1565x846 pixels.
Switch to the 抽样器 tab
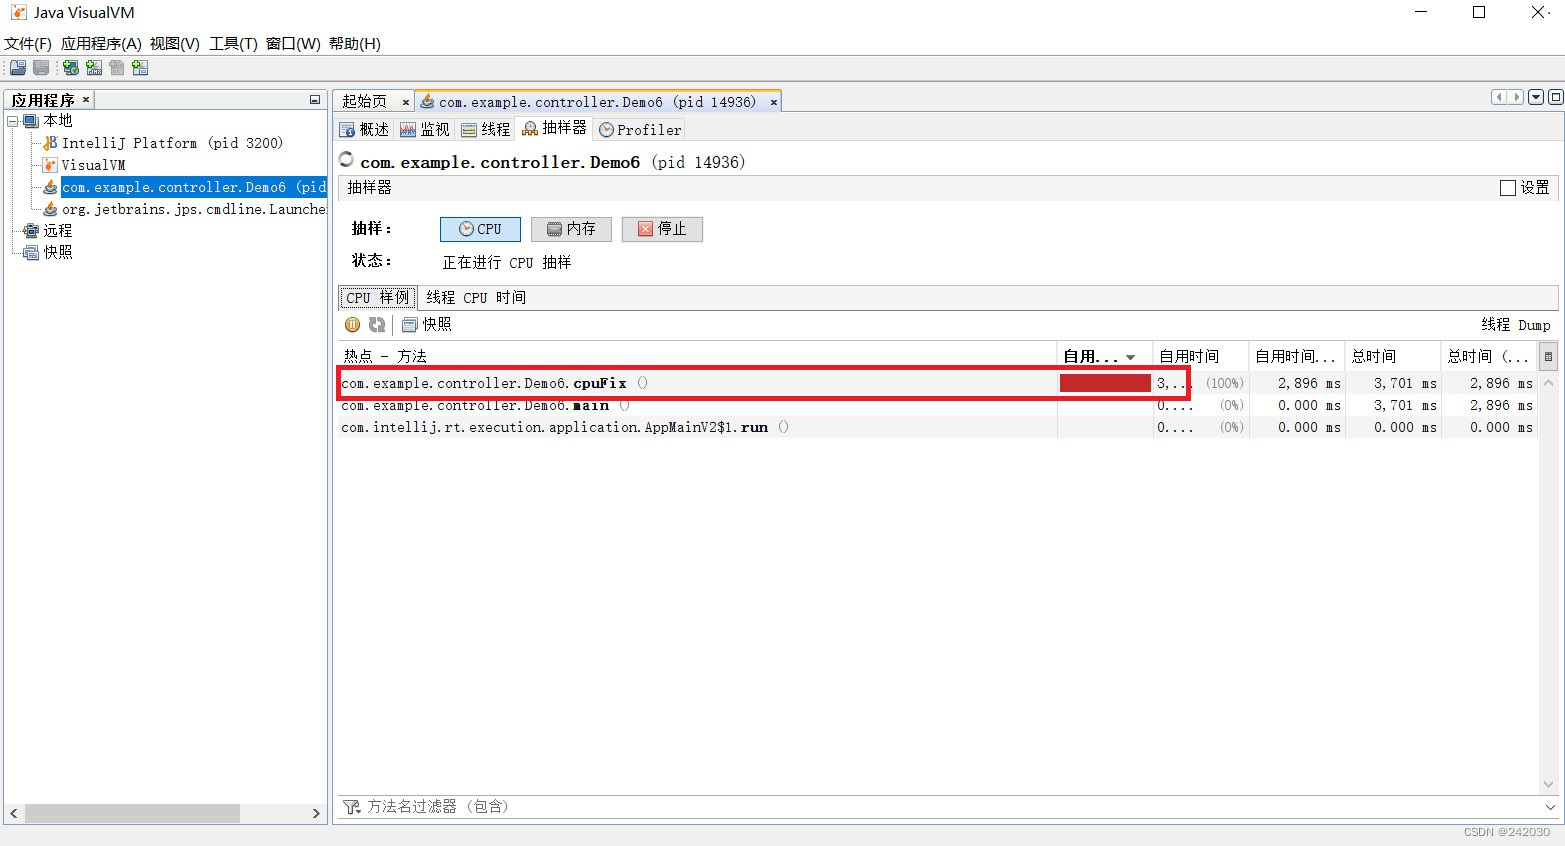pos(555,128)
